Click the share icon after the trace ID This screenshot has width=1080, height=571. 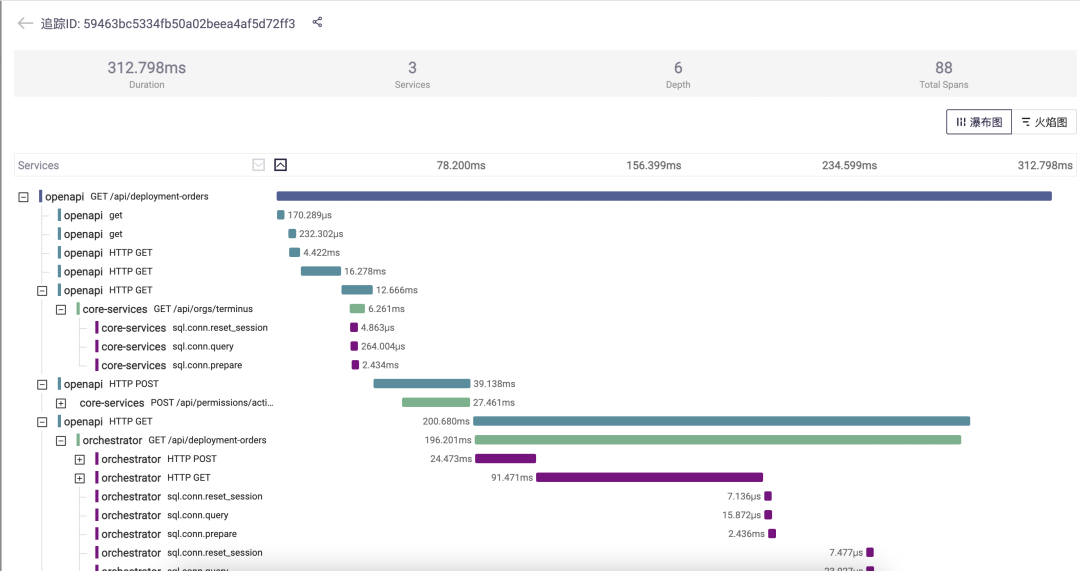pyautogui.click(x=318, y=22)
